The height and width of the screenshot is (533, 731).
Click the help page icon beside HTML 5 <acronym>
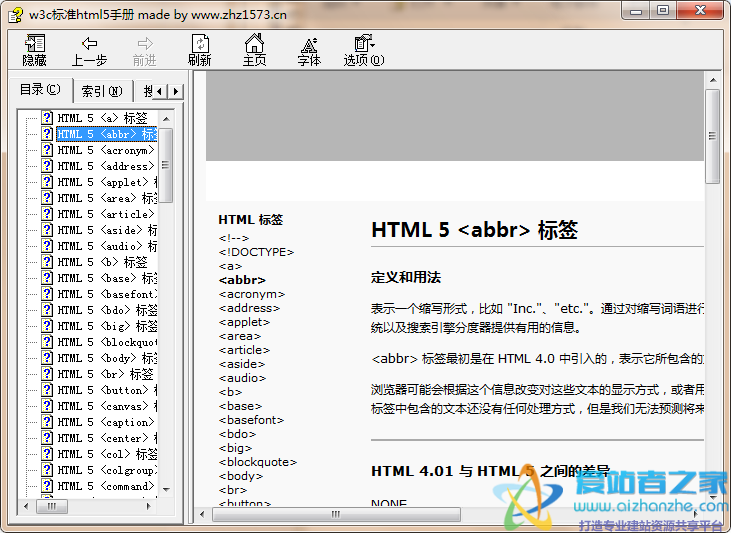(47, 150)
